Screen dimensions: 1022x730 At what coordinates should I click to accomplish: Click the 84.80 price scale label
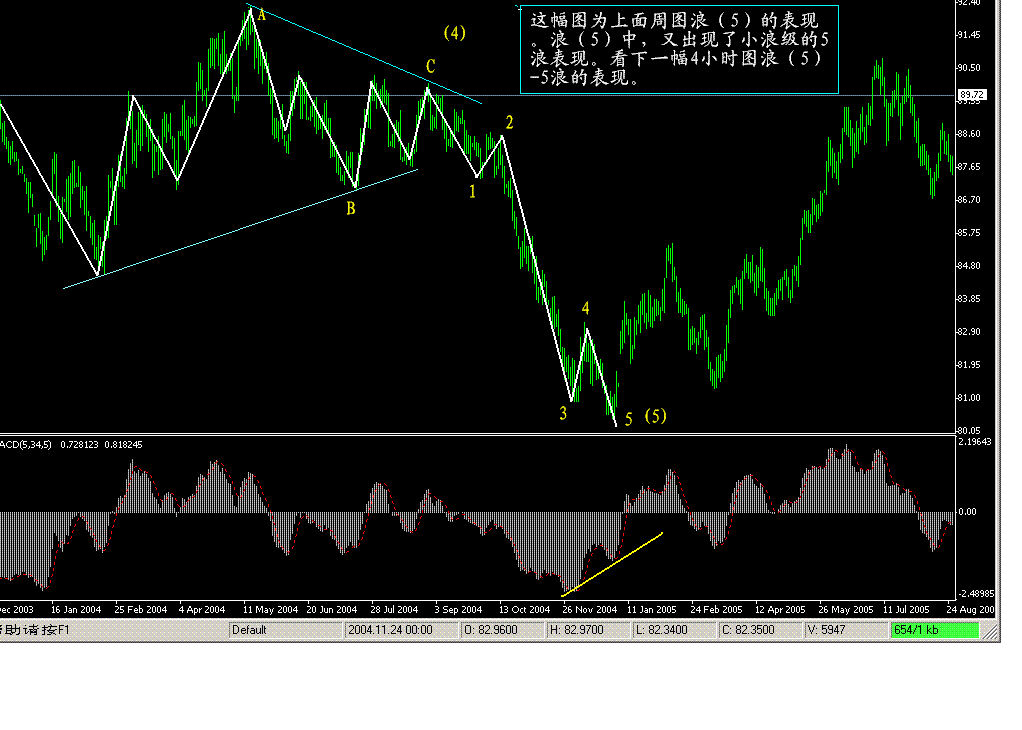pos(969,266)
